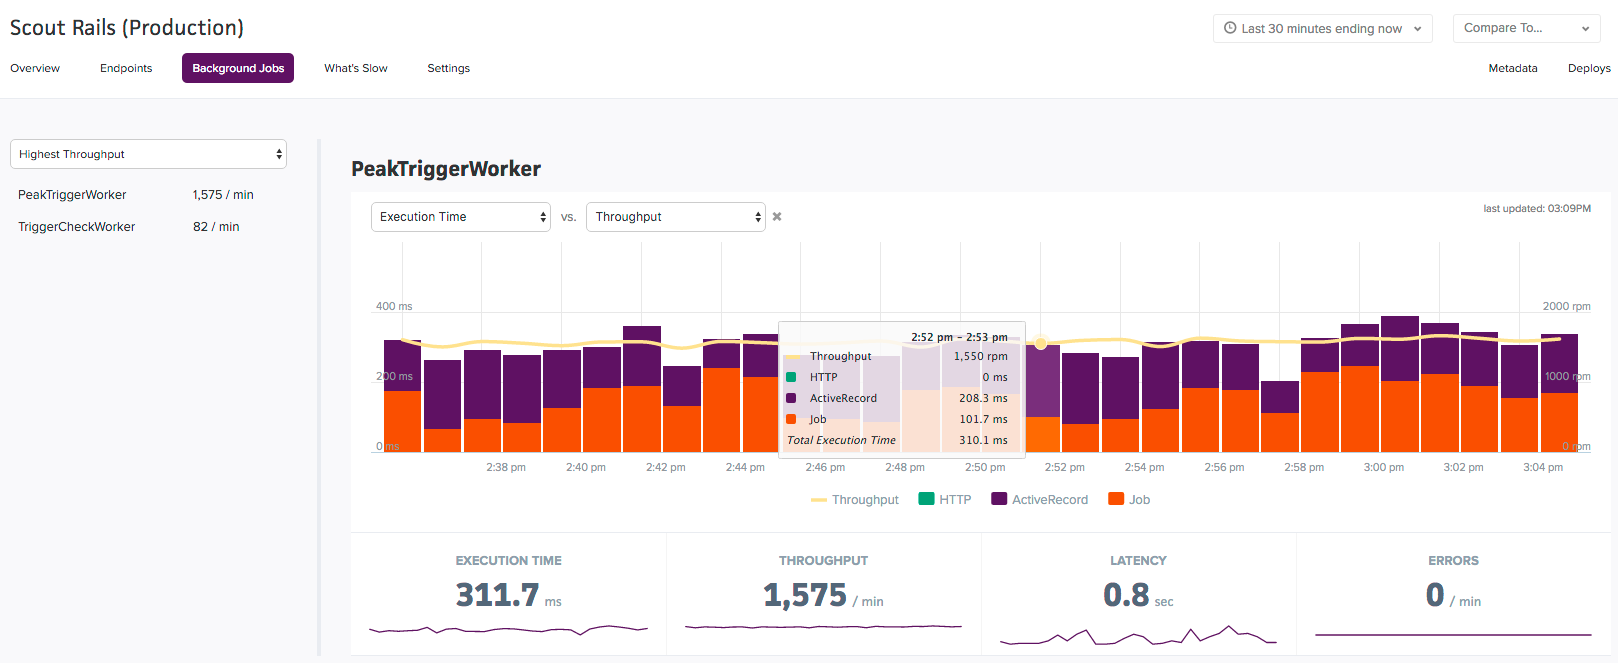Open the Deploys tab

(x=1589, y=68)
